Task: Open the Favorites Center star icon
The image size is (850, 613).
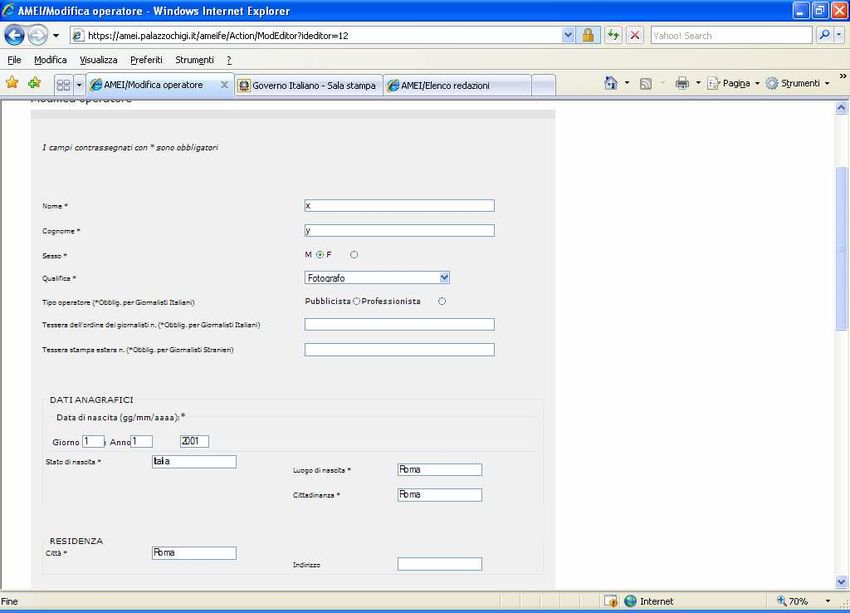Action: click(12, 84)
